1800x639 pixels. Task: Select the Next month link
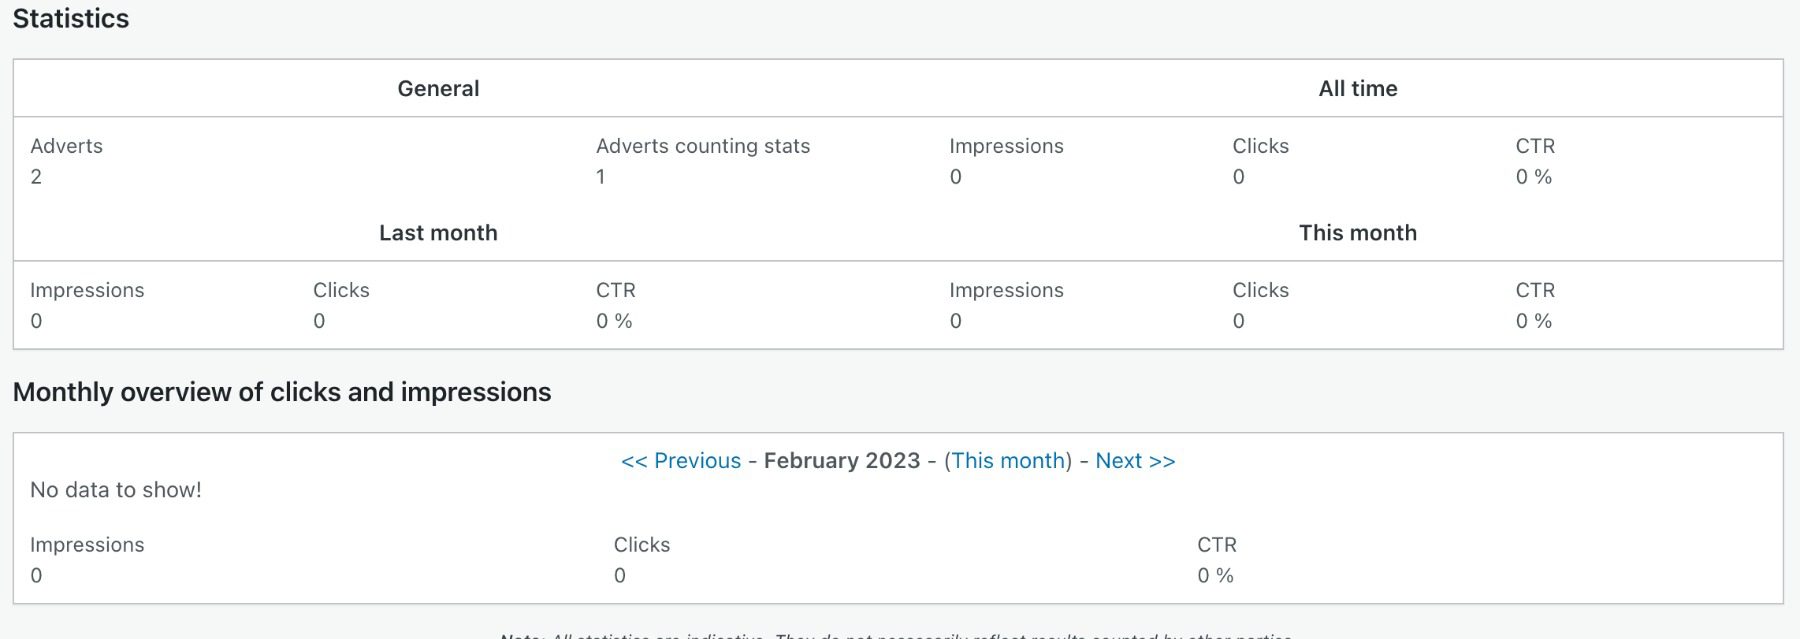pos(1135,460)
